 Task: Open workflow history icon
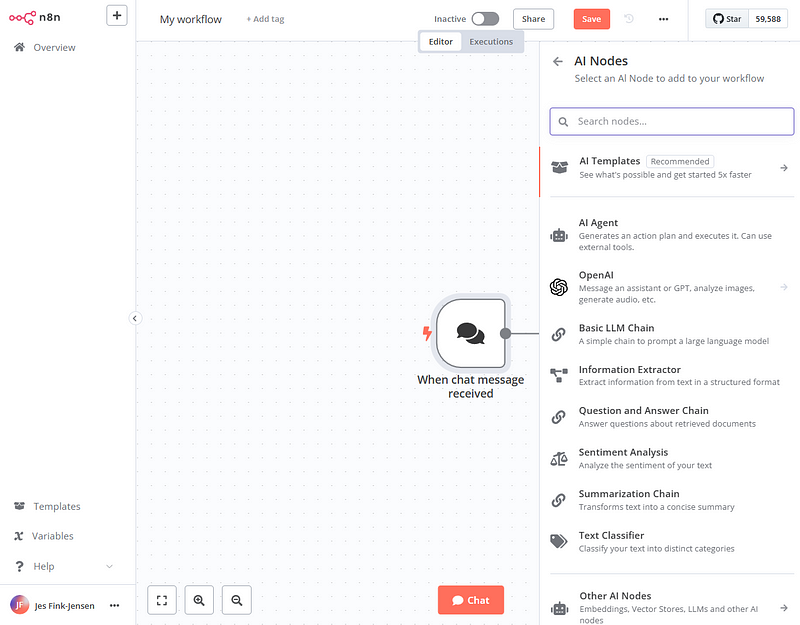[x=629, y=19]
